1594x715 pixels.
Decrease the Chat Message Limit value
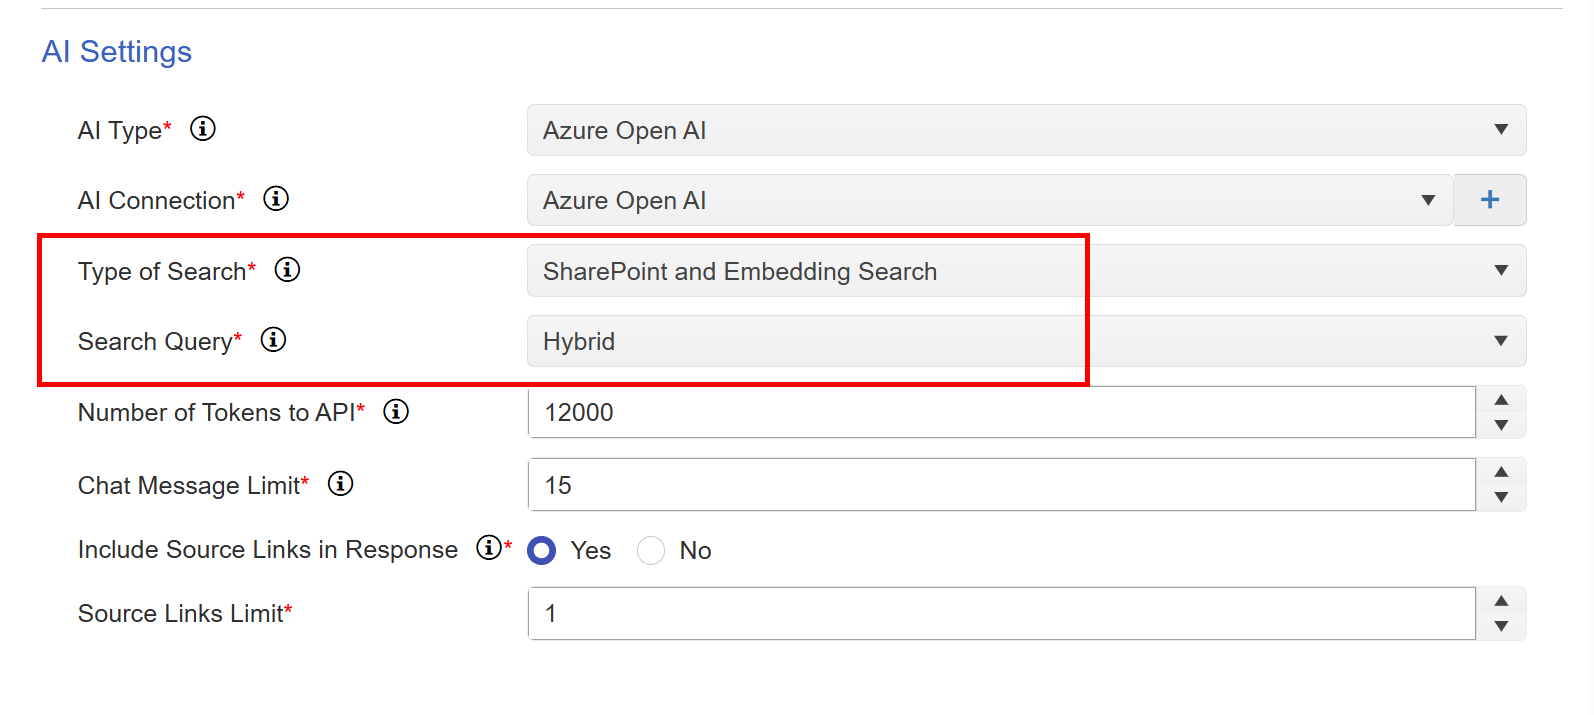1501,497
